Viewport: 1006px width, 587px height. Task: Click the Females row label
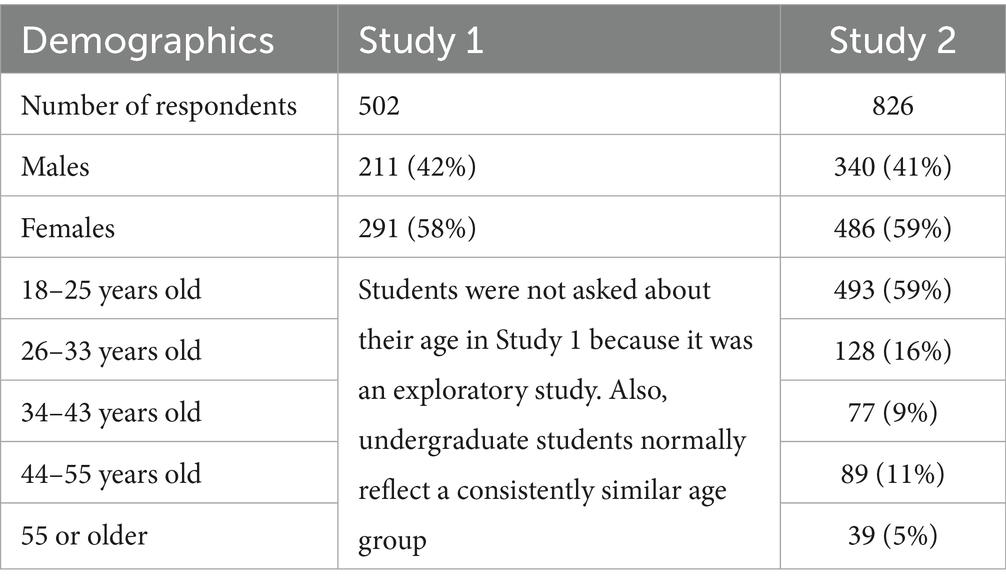68,228
